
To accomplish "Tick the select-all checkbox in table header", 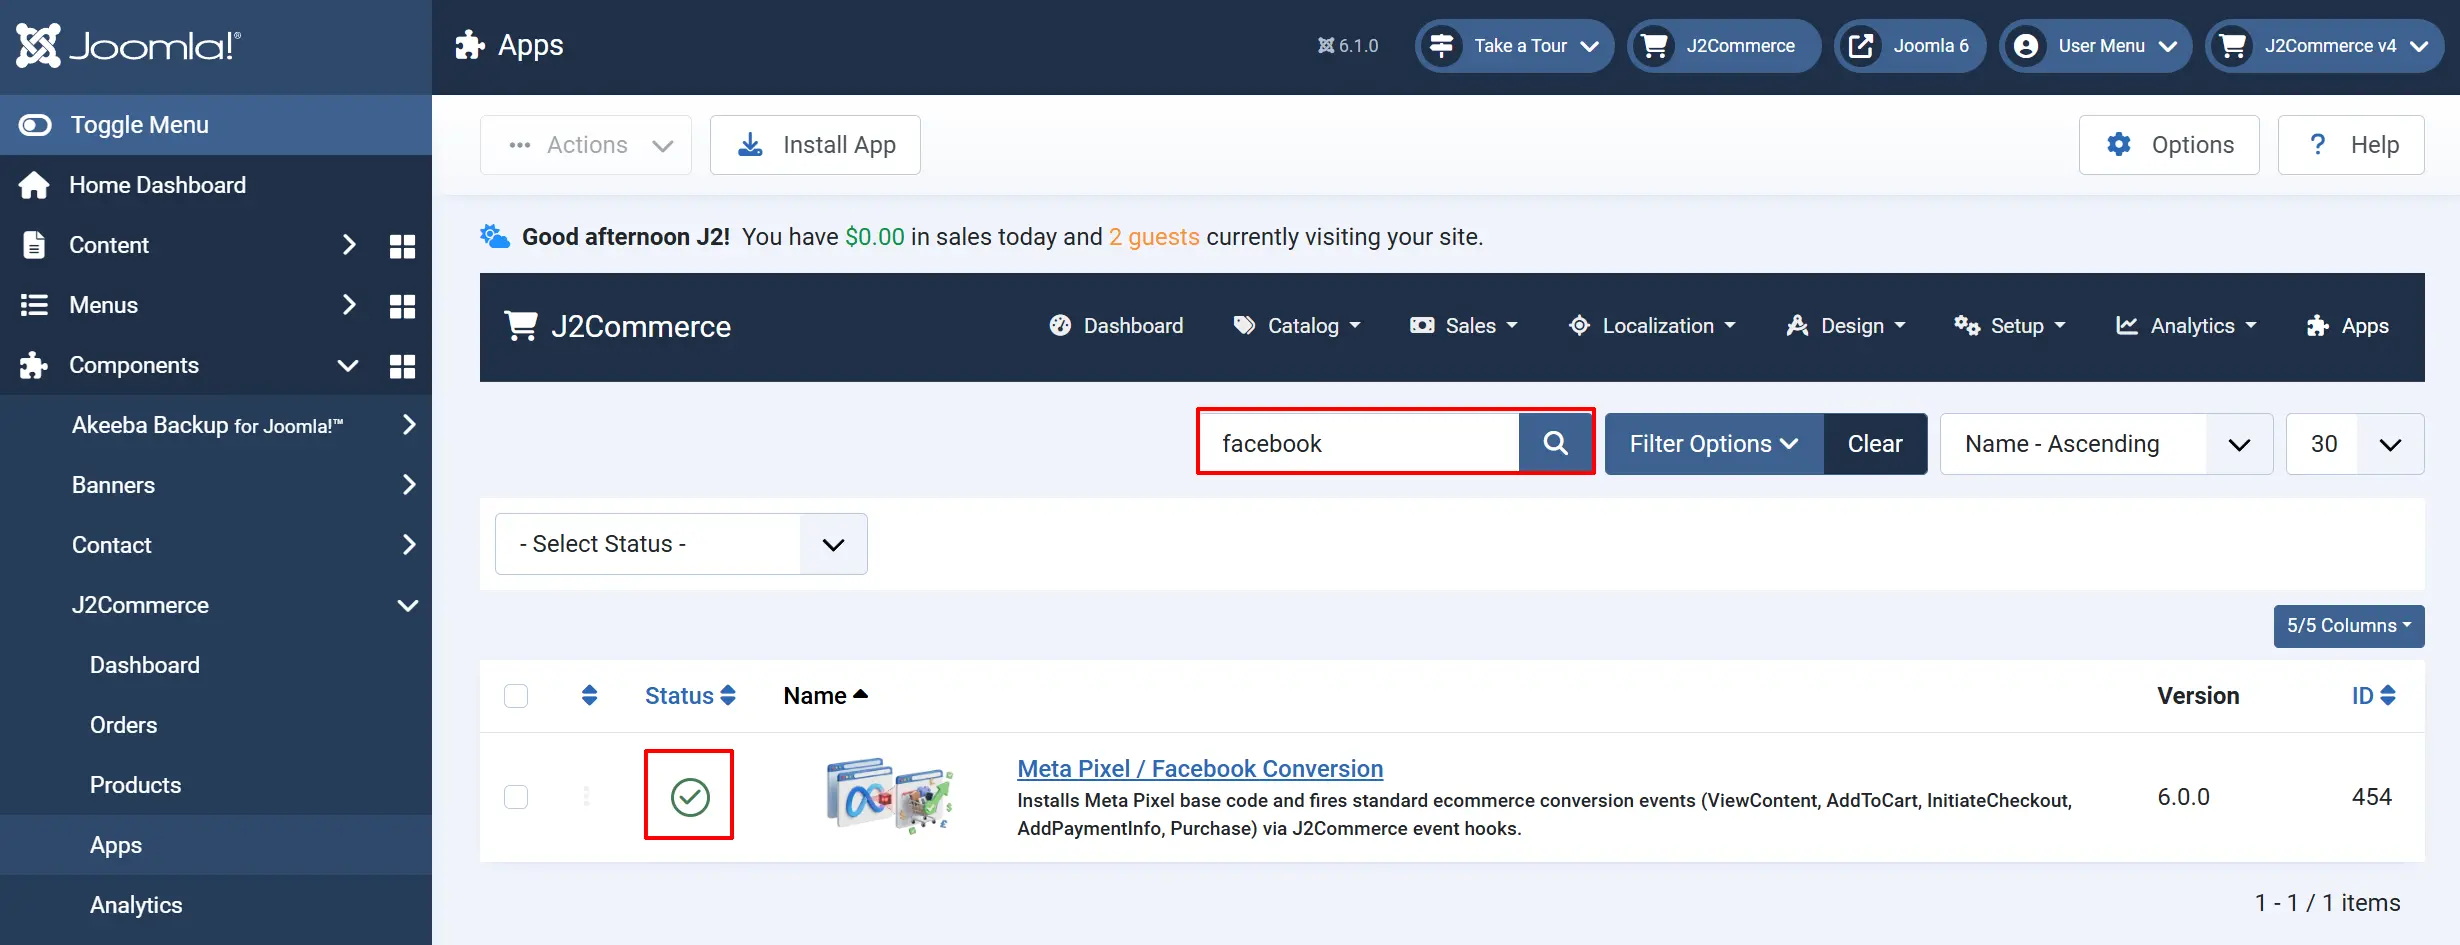I will (516, 696).
